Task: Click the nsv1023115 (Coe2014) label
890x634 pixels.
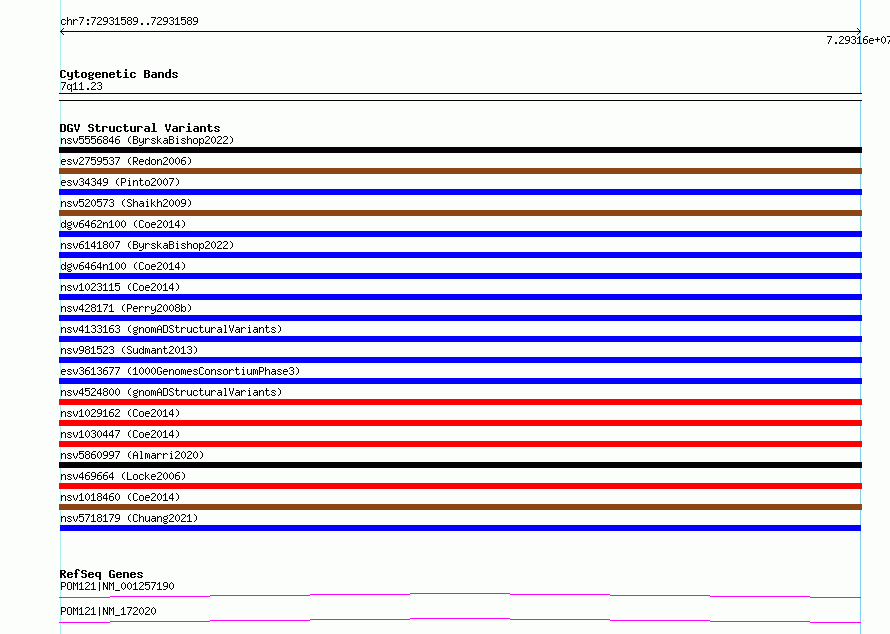Action: (120, 287)
